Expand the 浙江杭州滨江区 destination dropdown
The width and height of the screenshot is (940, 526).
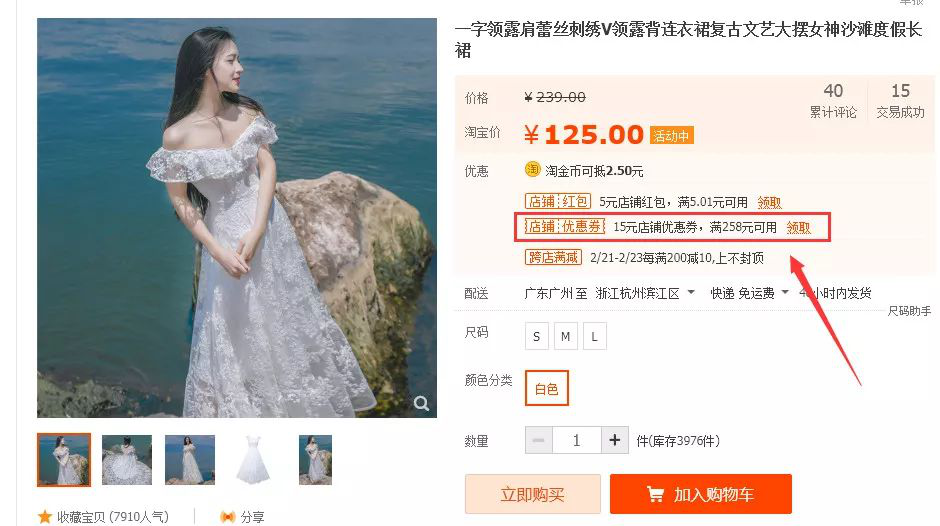pos(691,292)
